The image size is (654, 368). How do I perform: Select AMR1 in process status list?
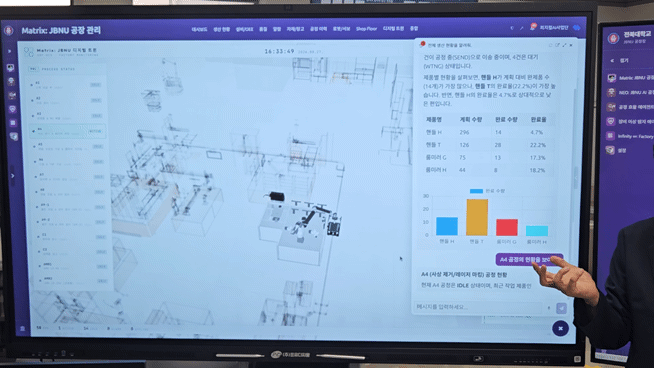74,266
